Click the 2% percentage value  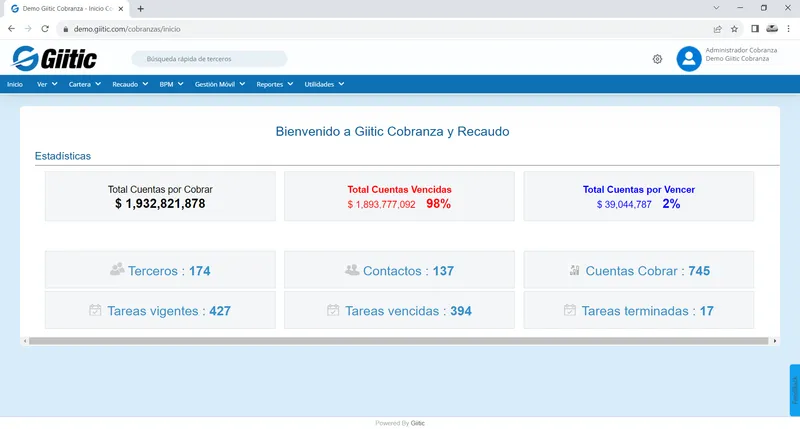[x=671, y=204]
